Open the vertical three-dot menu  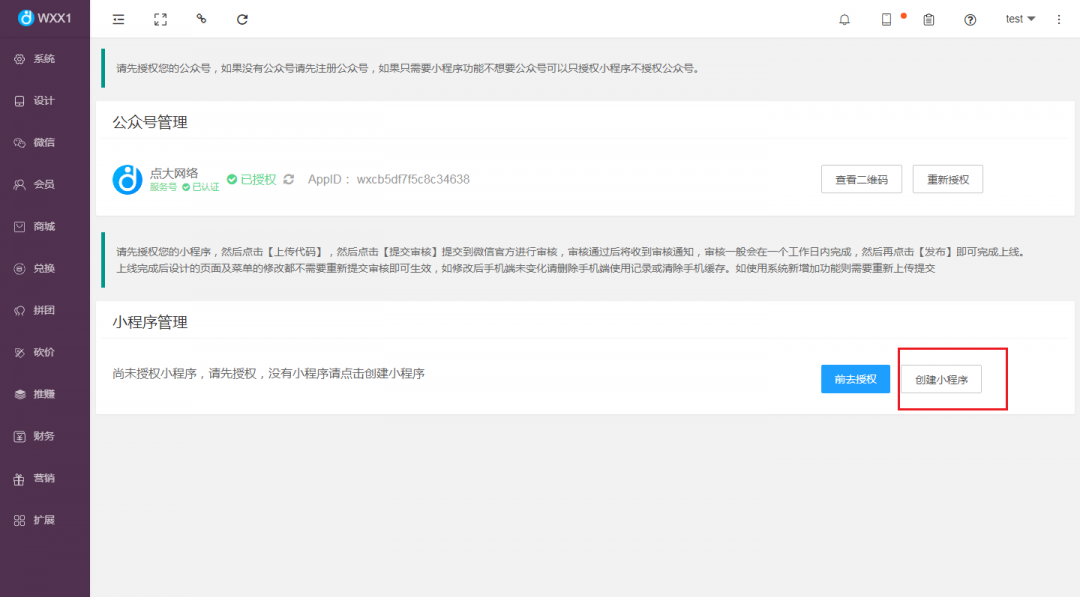(x=1058, y=18)
